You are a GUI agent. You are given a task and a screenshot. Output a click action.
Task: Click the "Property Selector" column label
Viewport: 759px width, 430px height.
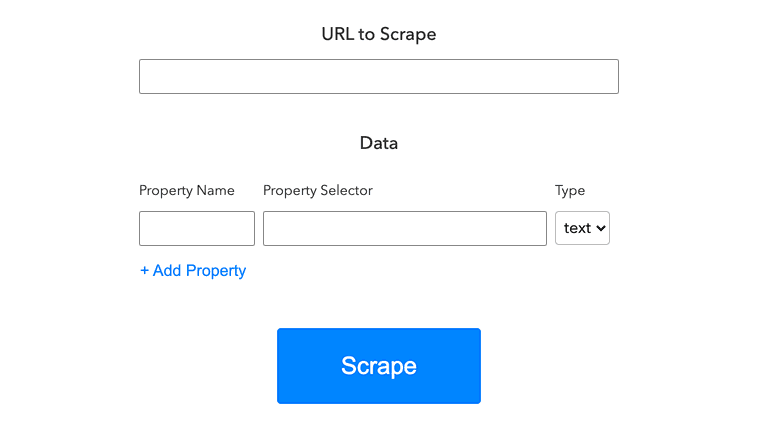click(317, 190)
